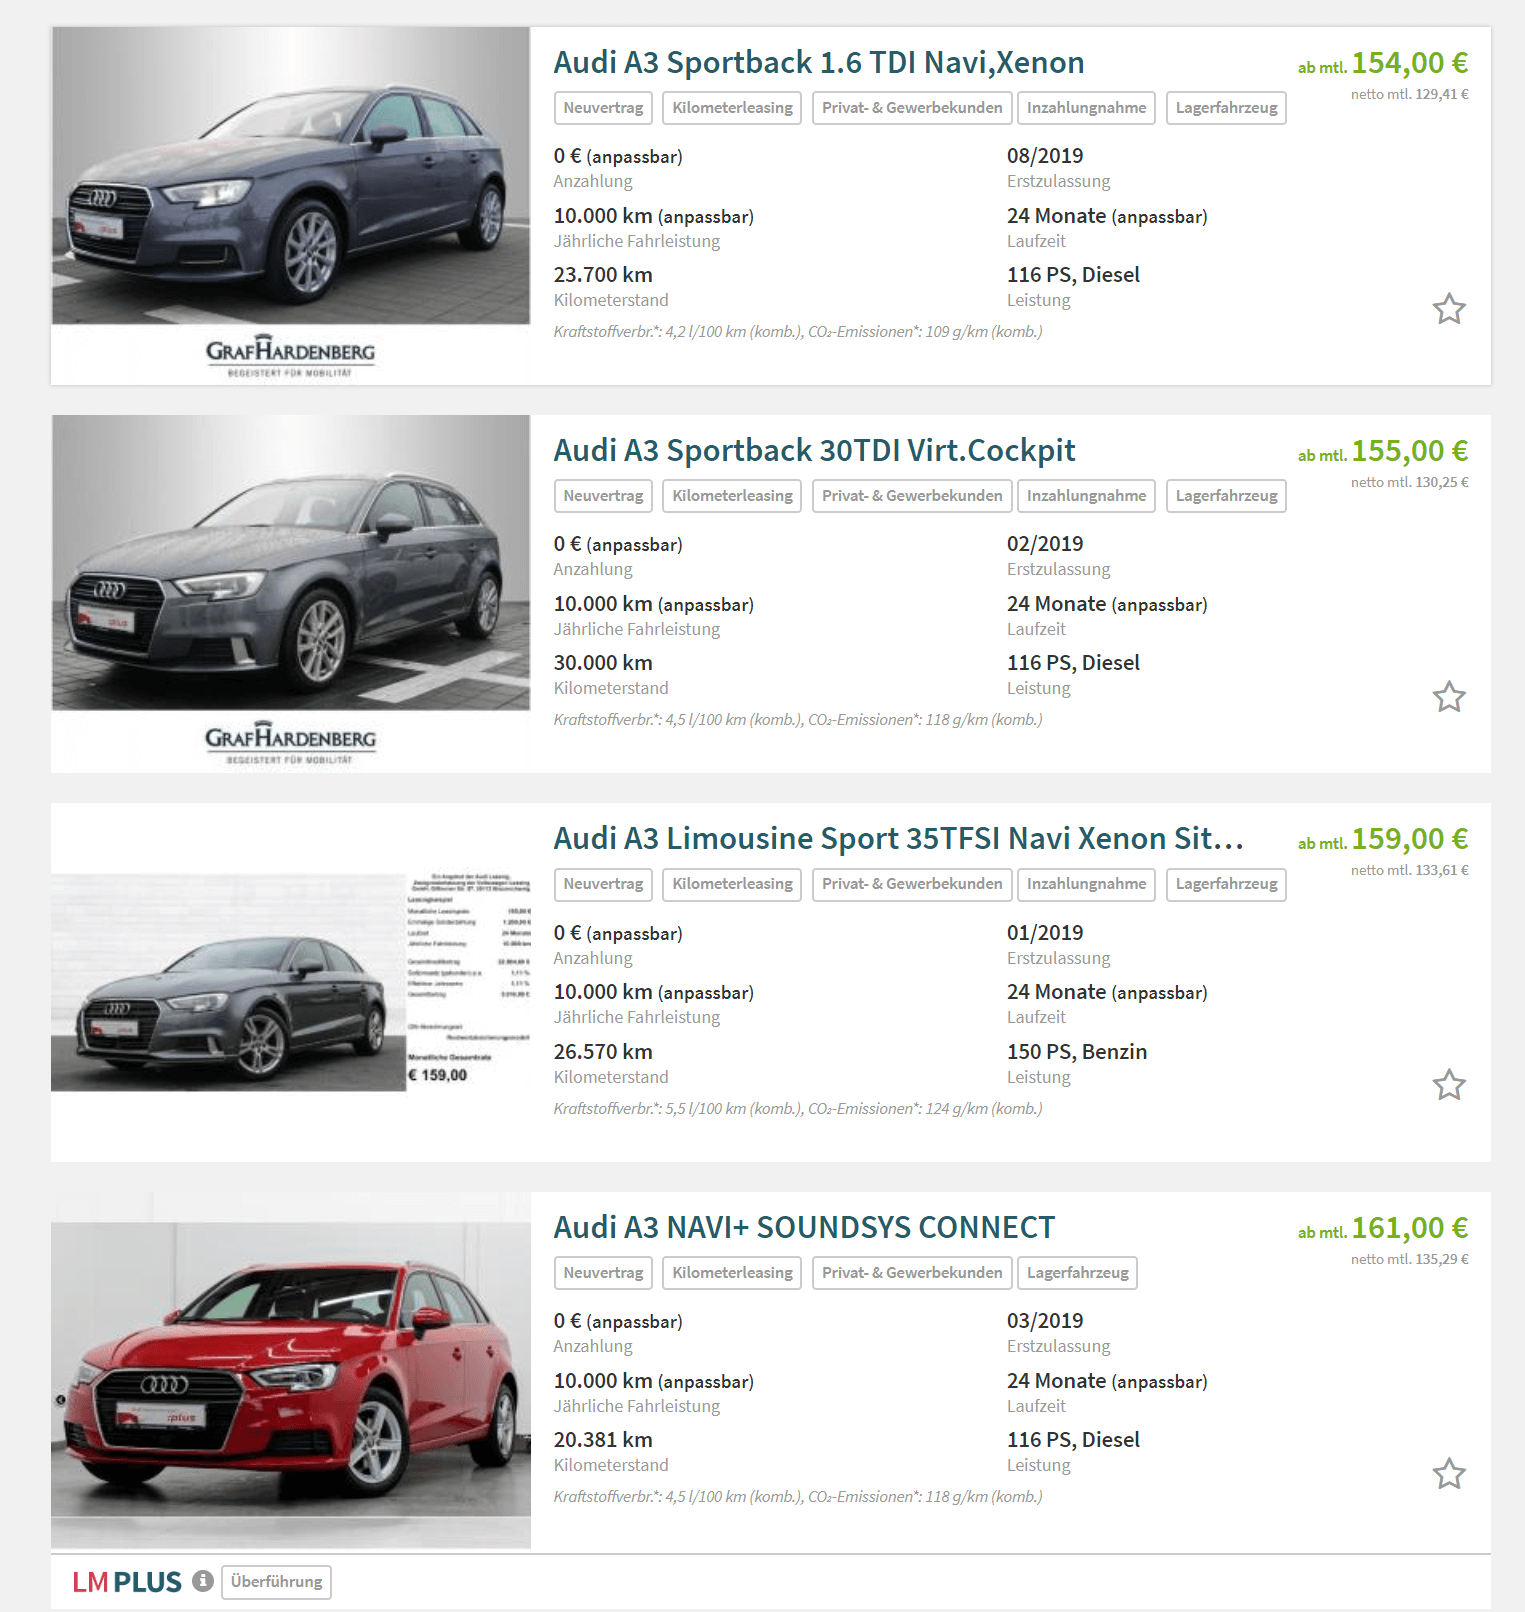This screenshot has width=1525, height=1612.
Task: Click Privat- & Gewerbekunden tag on 30TDI listing
Action: (x=912, y=496)
